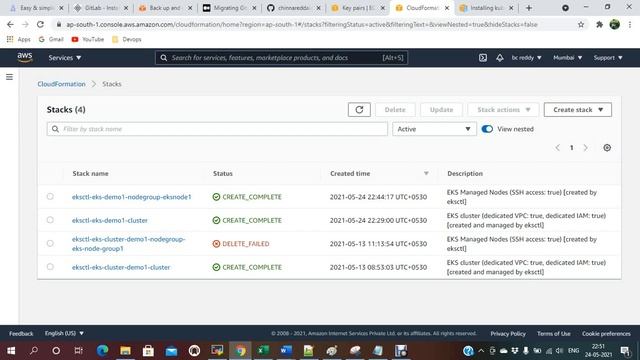Click the Delete stack button
Screen dimensions: 640x360
395,109
